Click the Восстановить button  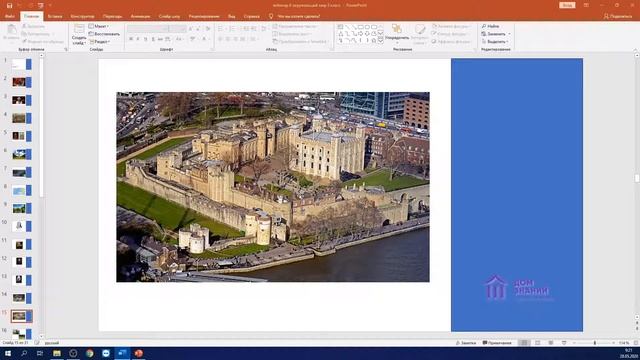pos(104,34)
